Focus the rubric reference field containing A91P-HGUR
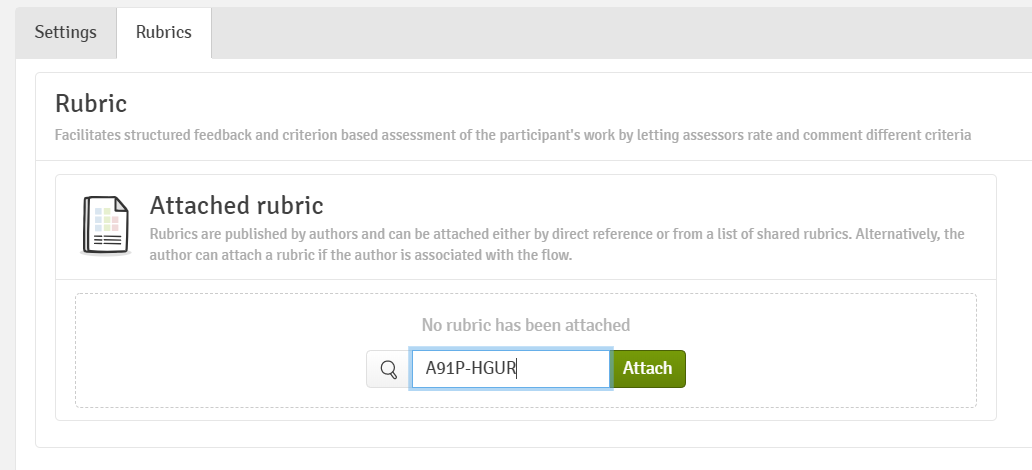1032x470 pixels. pyautogui.click(x=510, y=369)
